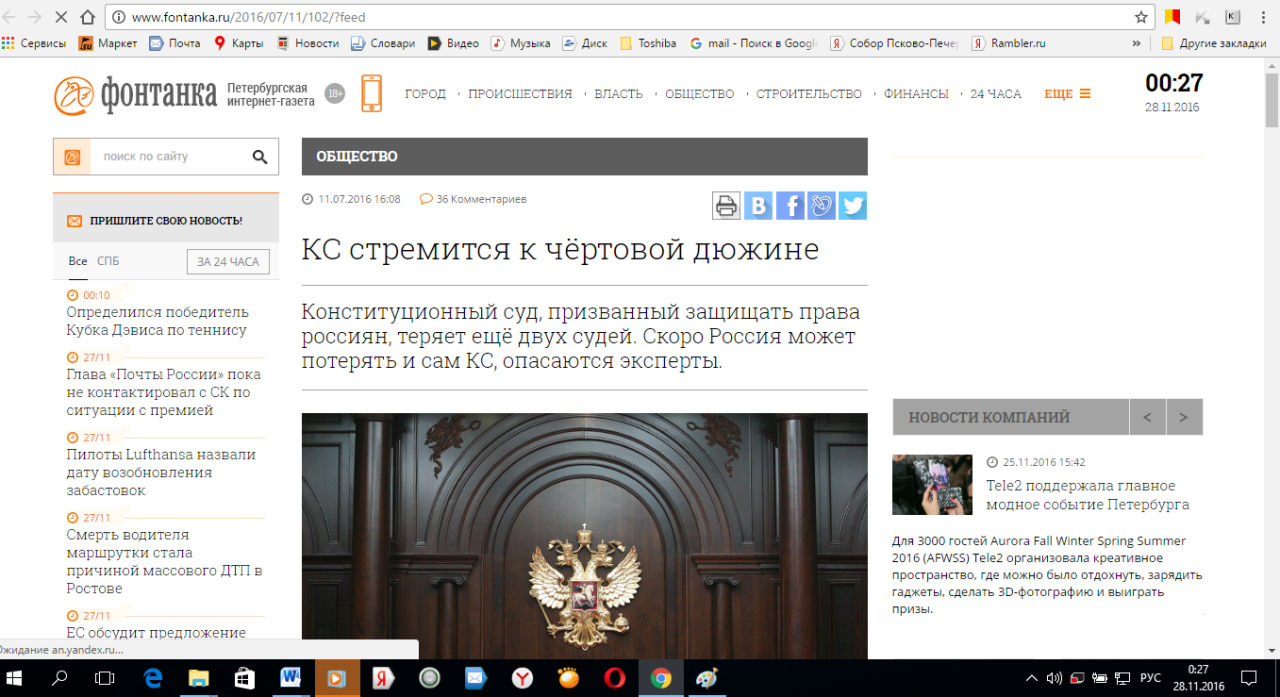Bookmark this page with the star icon
1280x697 pixels.
click(1141, 17)
